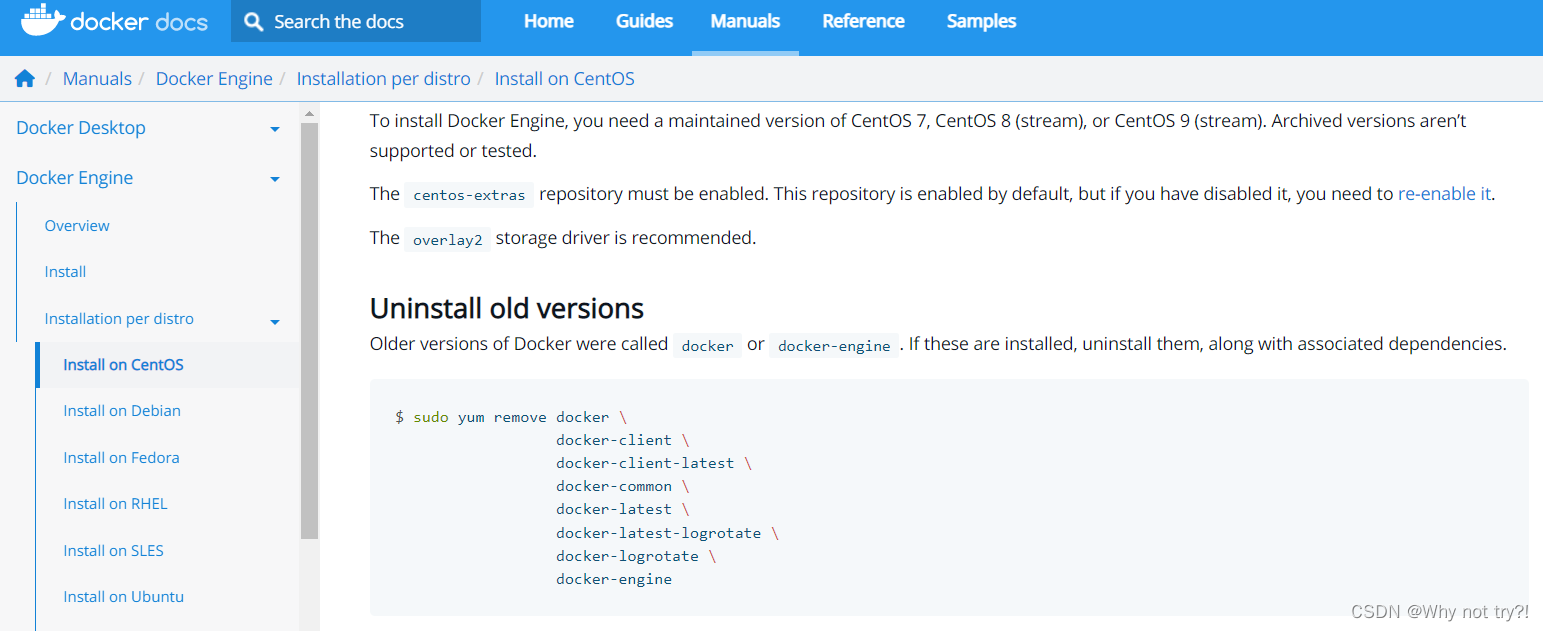Focus the Search the docs field
This screenshot has height=631, width=1543.
click(x=356, y=21)
